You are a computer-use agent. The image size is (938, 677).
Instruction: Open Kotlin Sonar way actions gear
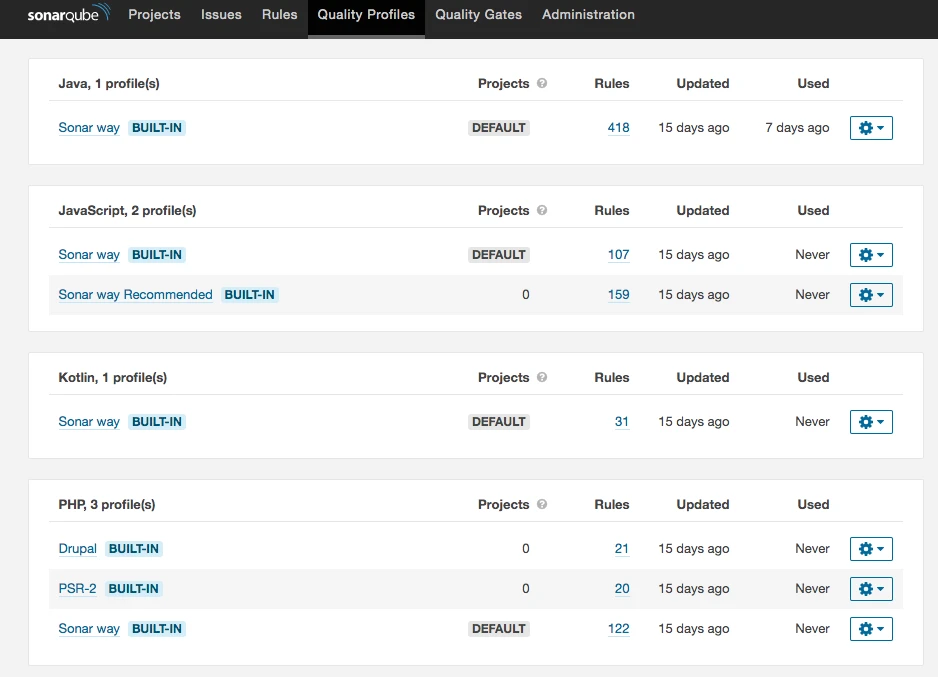coord(871,422)
